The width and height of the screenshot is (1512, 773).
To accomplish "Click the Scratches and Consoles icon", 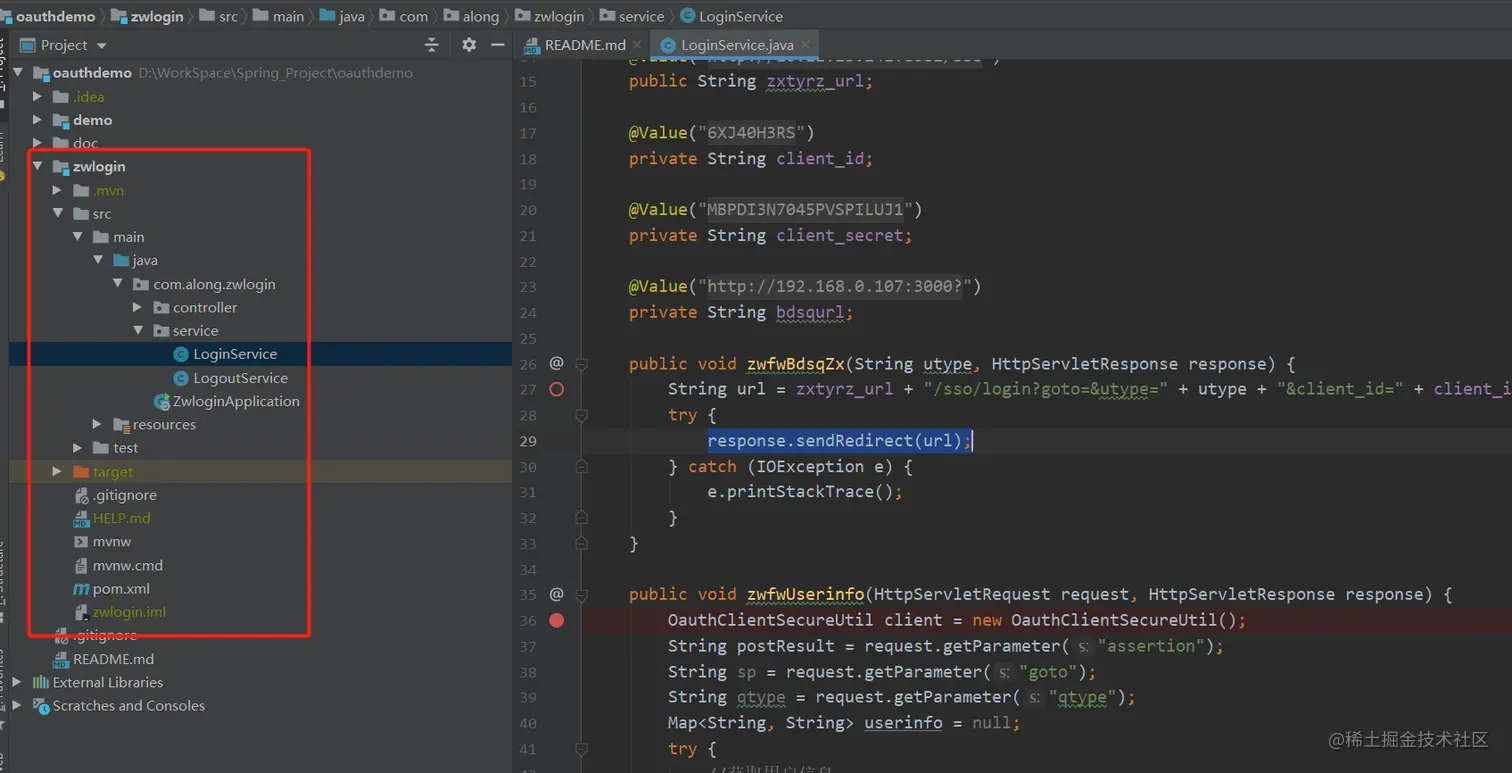I will (41, 706).
